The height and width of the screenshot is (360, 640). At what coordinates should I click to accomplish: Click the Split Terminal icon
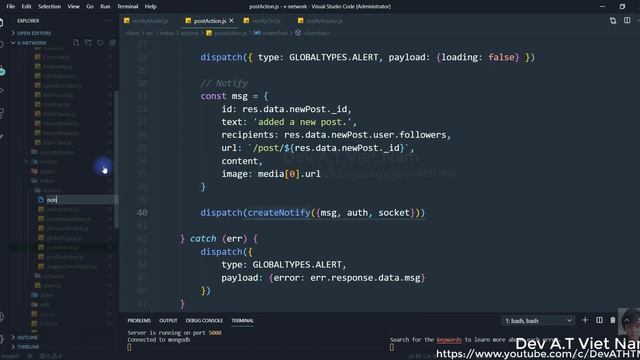coord(599,320)
